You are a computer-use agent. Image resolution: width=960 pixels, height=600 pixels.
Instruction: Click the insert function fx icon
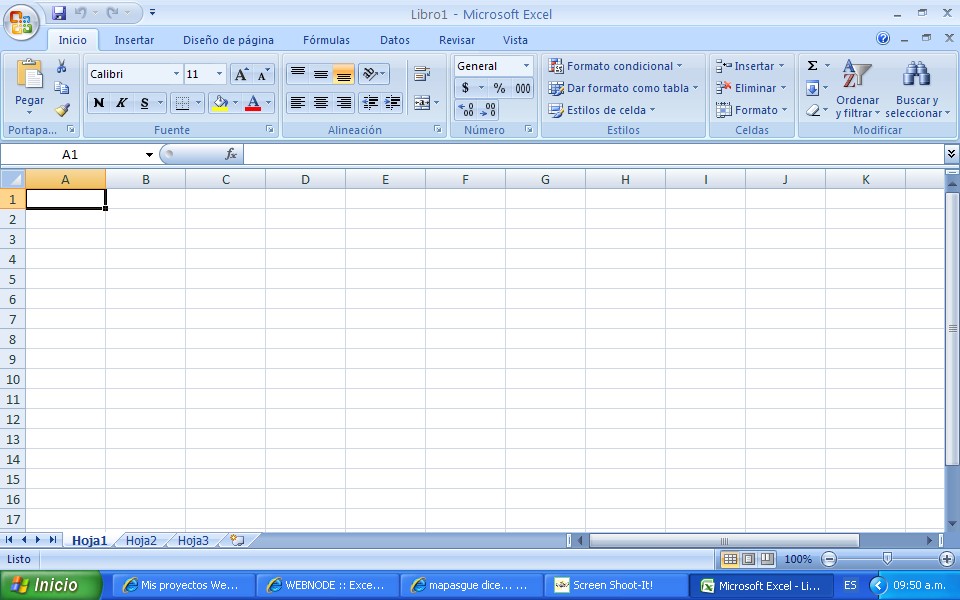pos(231,154)
